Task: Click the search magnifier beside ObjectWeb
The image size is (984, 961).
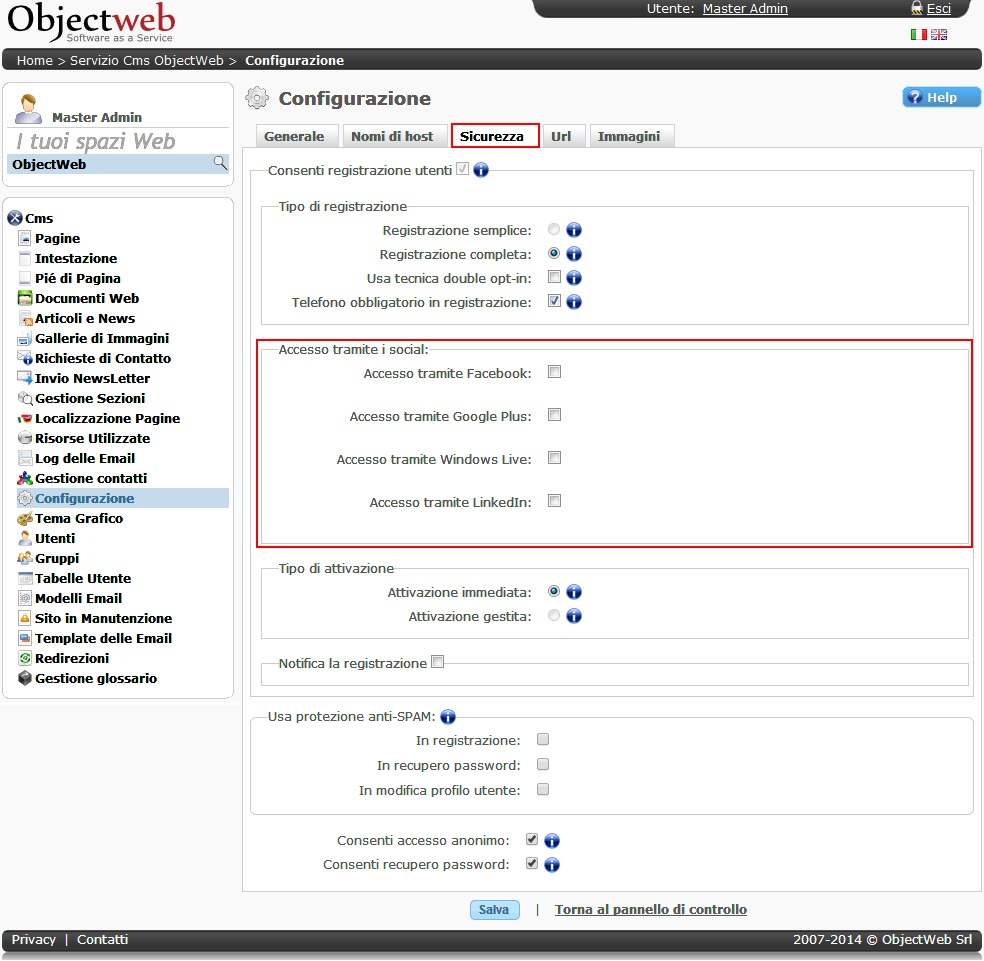Action: 220,162
